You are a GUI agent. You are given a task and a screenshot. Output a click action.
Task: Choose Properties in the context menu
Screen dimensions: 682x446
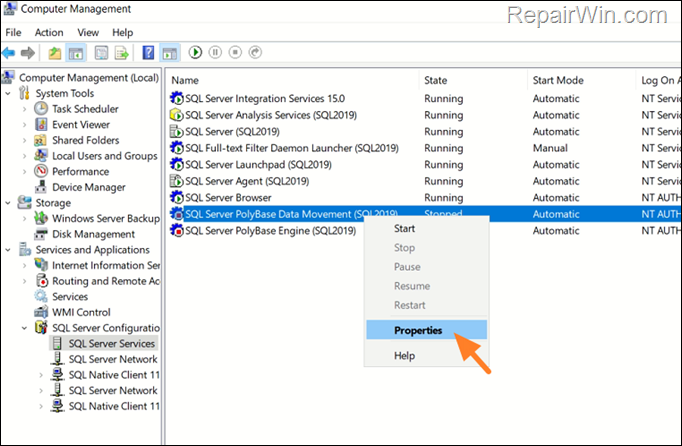point(426,330)
